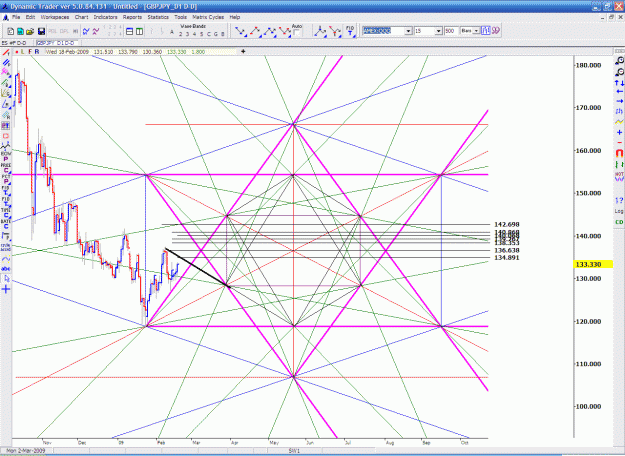
Task: Select the magenta fan lines tool
Action: (6, 72)
